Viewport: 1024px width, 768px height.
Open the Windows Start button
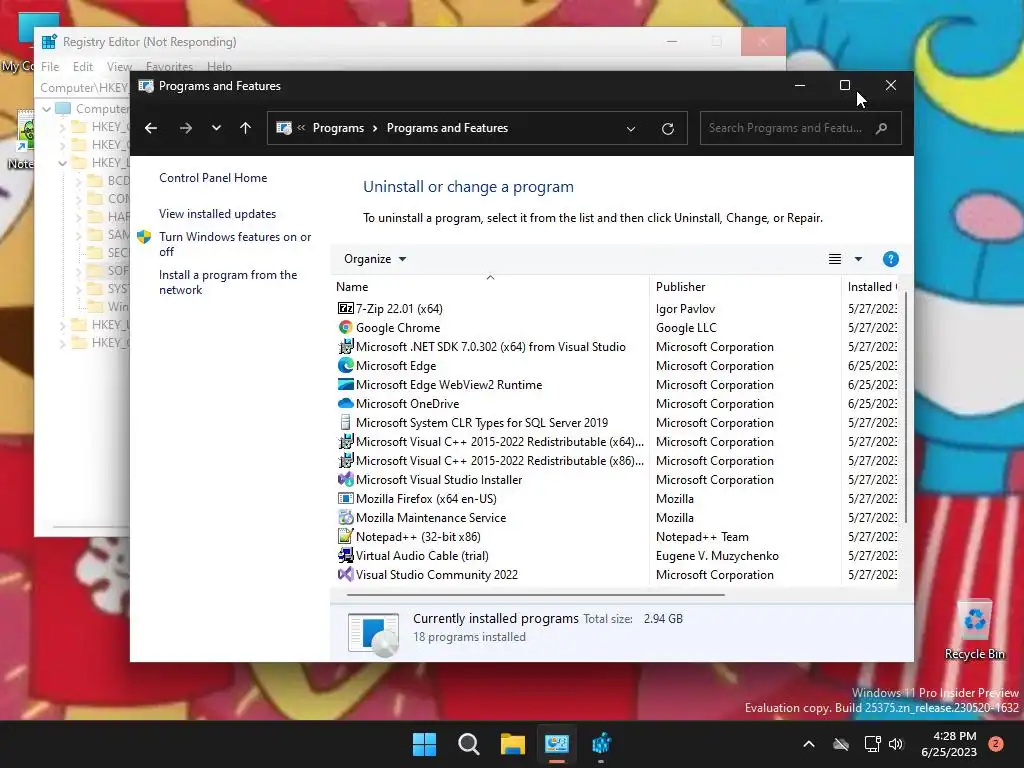[424, 744]
